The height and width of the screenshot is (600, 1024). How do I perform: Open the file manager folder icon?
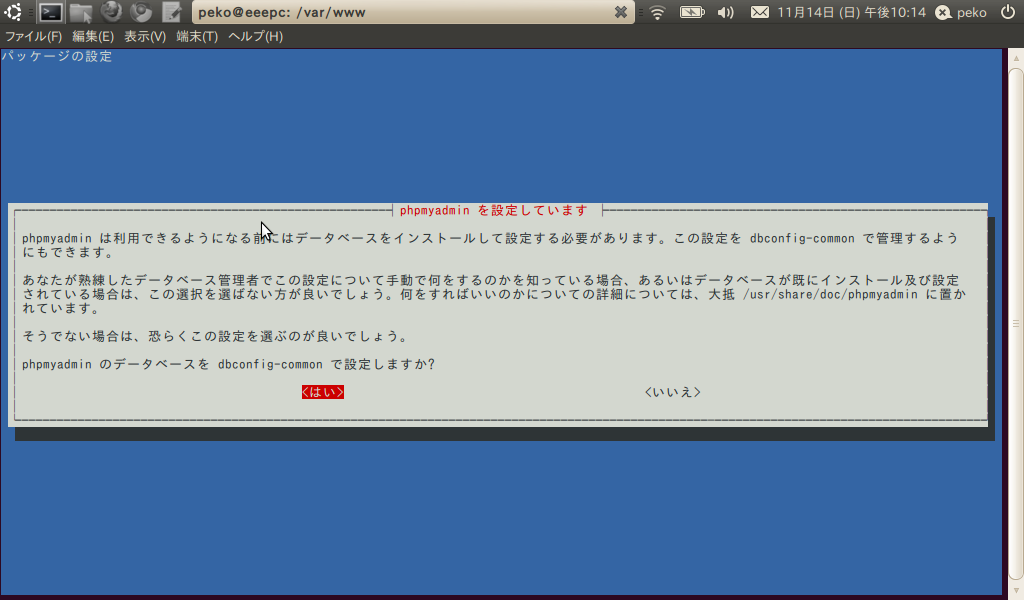[81, 12]
